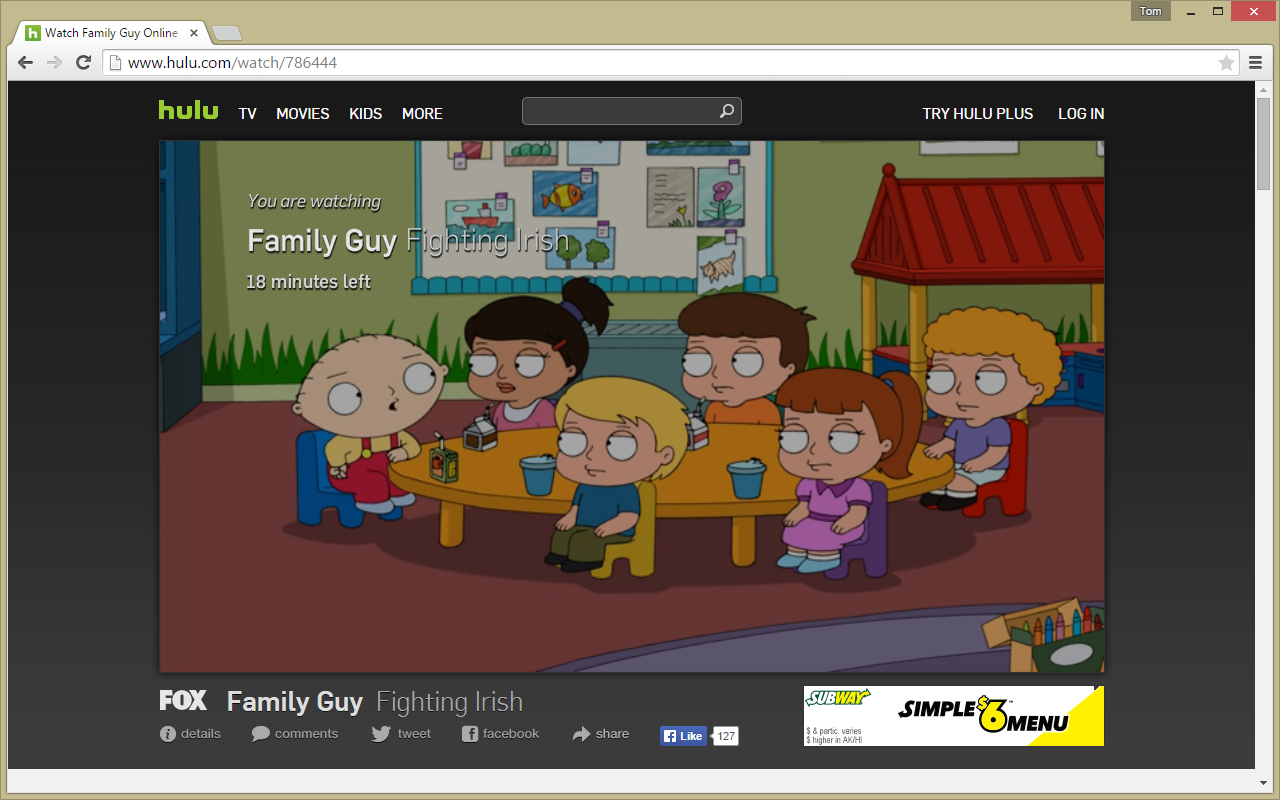The image size is (1280, 800).
Task: Select the Watch Family Guy Online tab
Action: click(112, 33)
